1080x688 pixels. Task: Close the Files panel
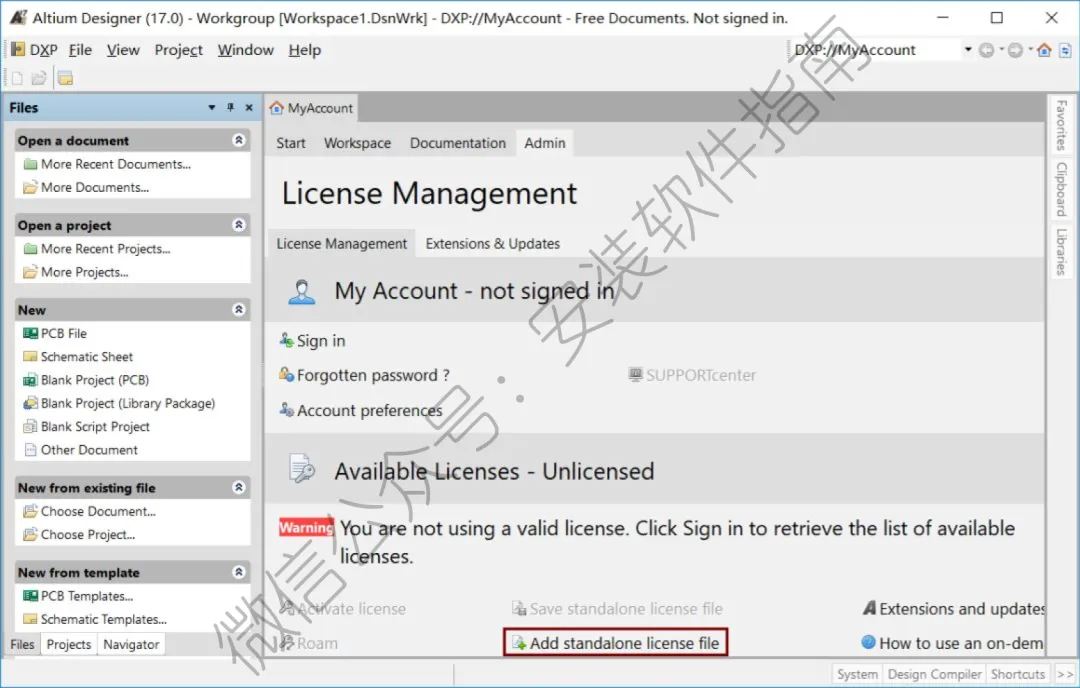click(x=249, y=107)
